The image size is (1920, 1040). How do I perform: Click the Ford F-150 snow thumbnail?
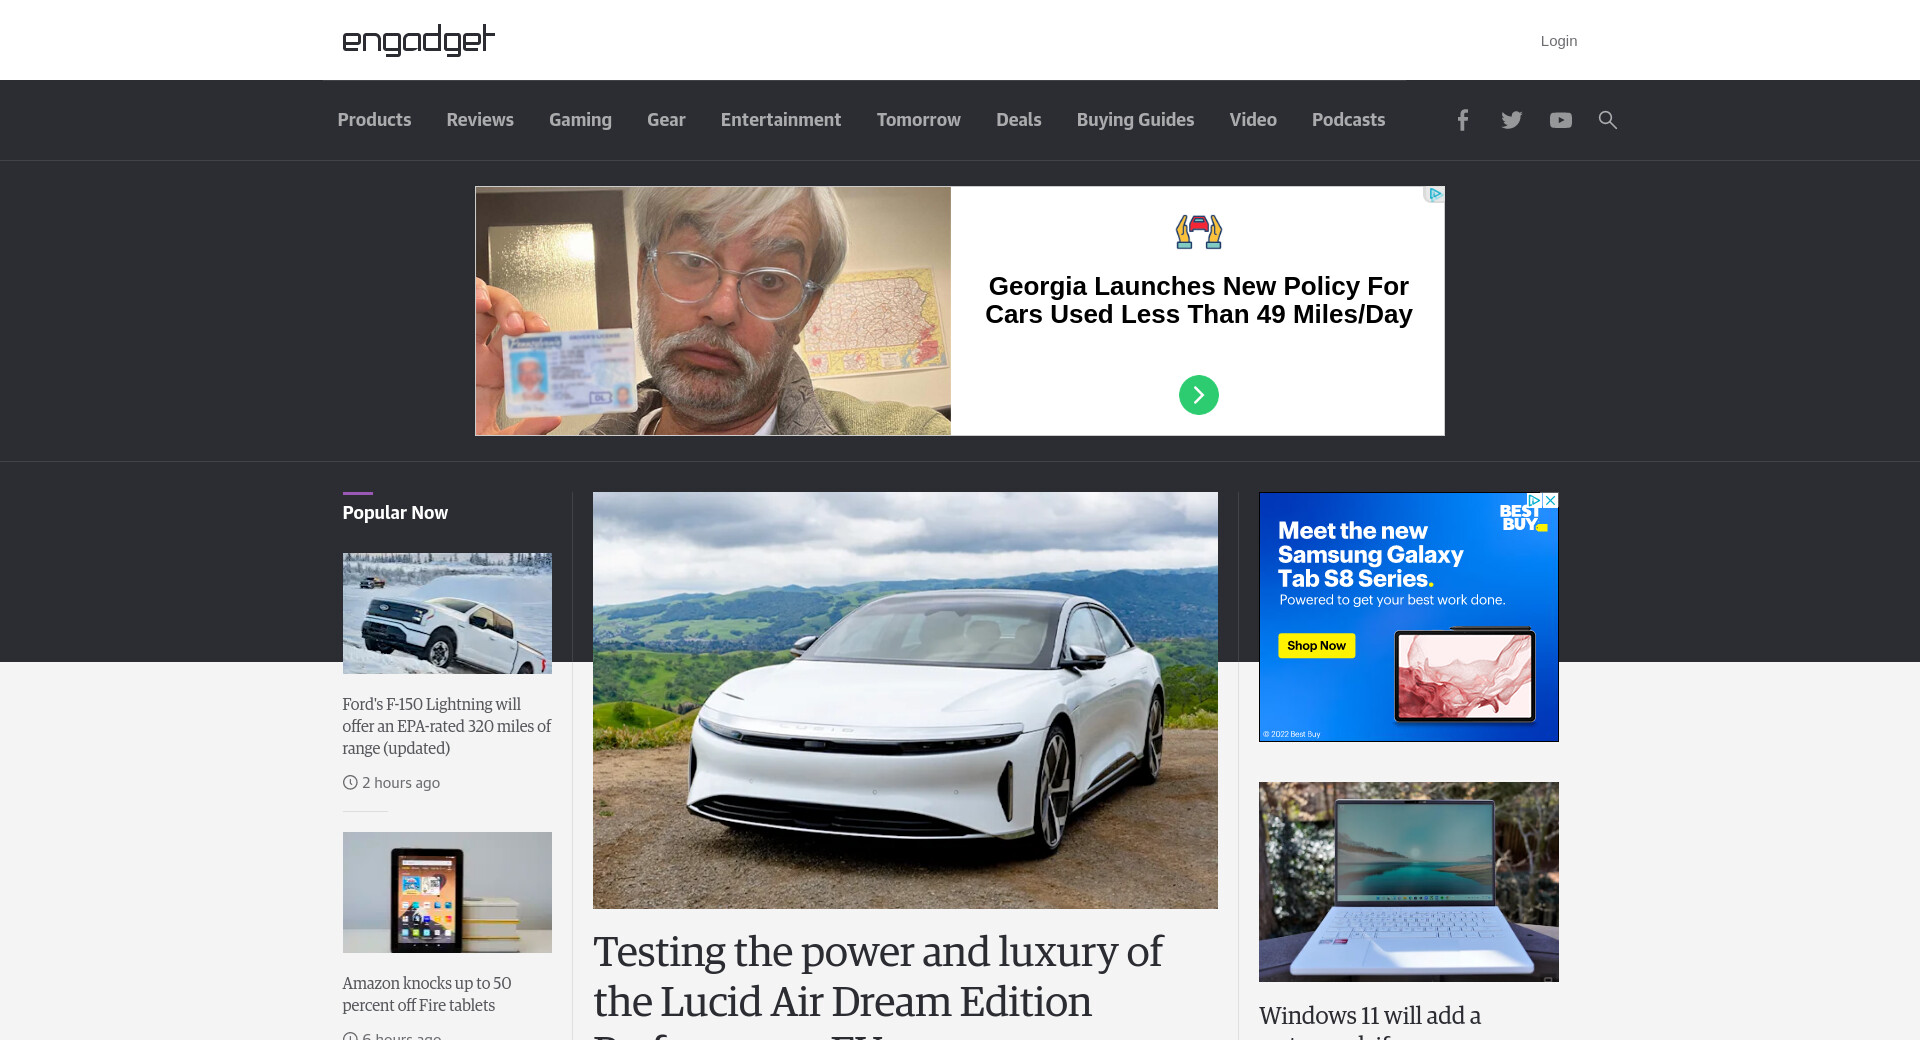pos(447,613)
